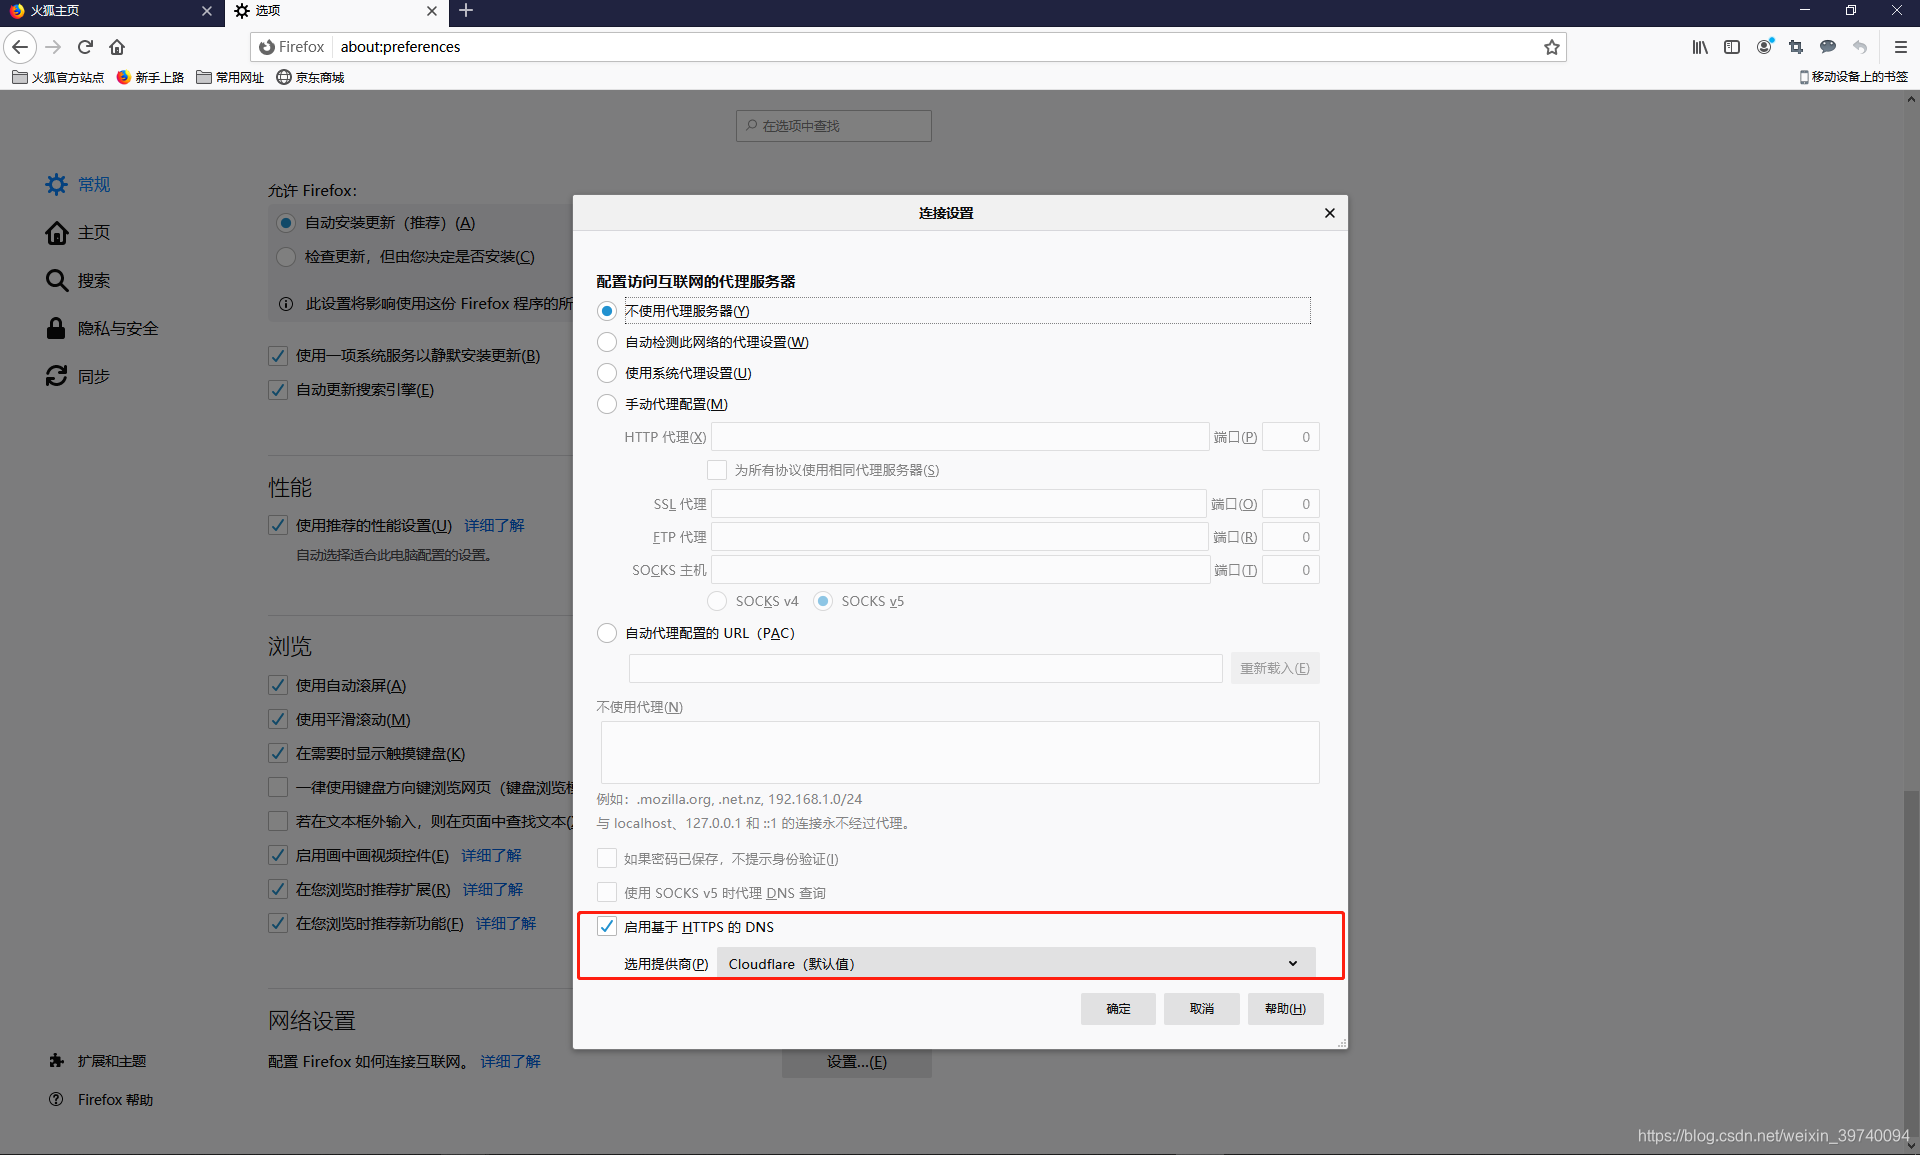The height and width of the screenshot is (1155, 1920).
Task: Toggle the sidebar view icon
Action: coord(1732,47)
